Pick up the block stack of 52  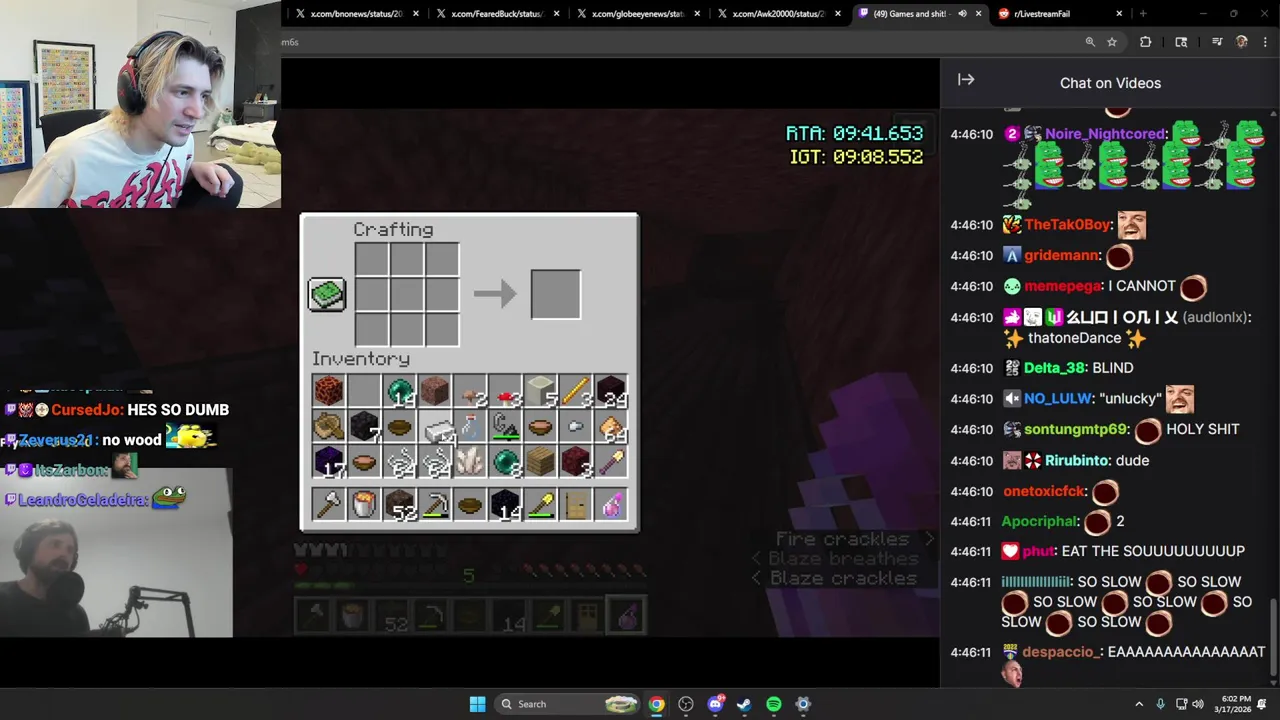tap(400, 505)
